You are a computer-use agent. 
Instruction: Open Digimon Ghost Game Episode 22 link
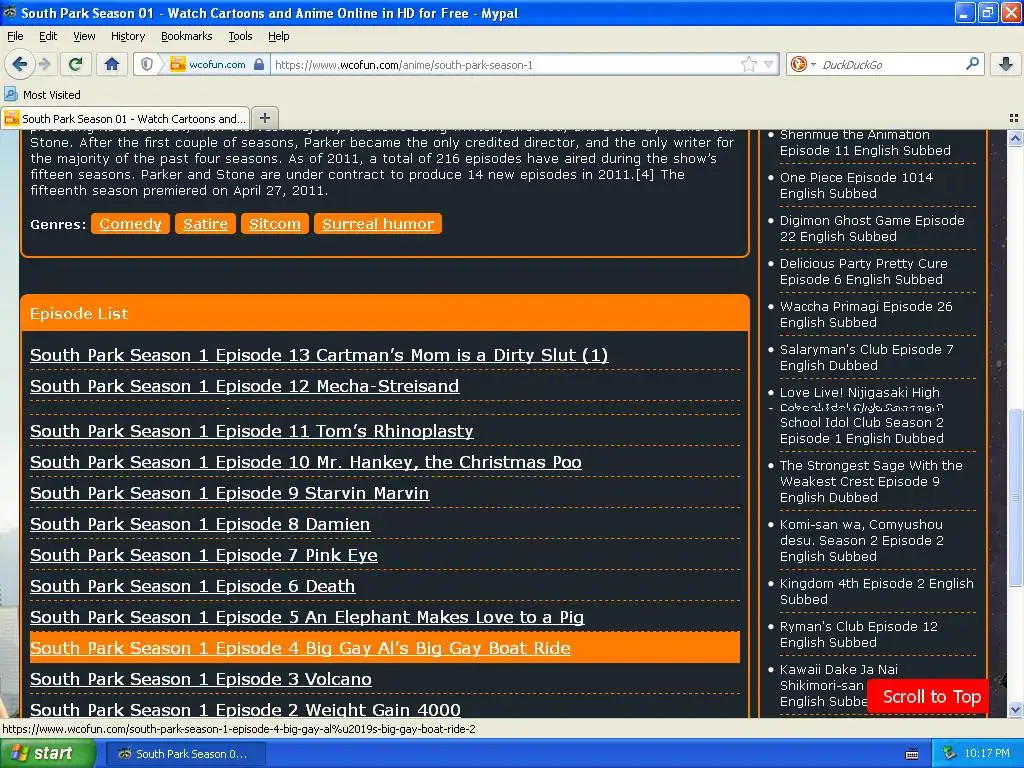pyautogui.click(x=872, y=229)
